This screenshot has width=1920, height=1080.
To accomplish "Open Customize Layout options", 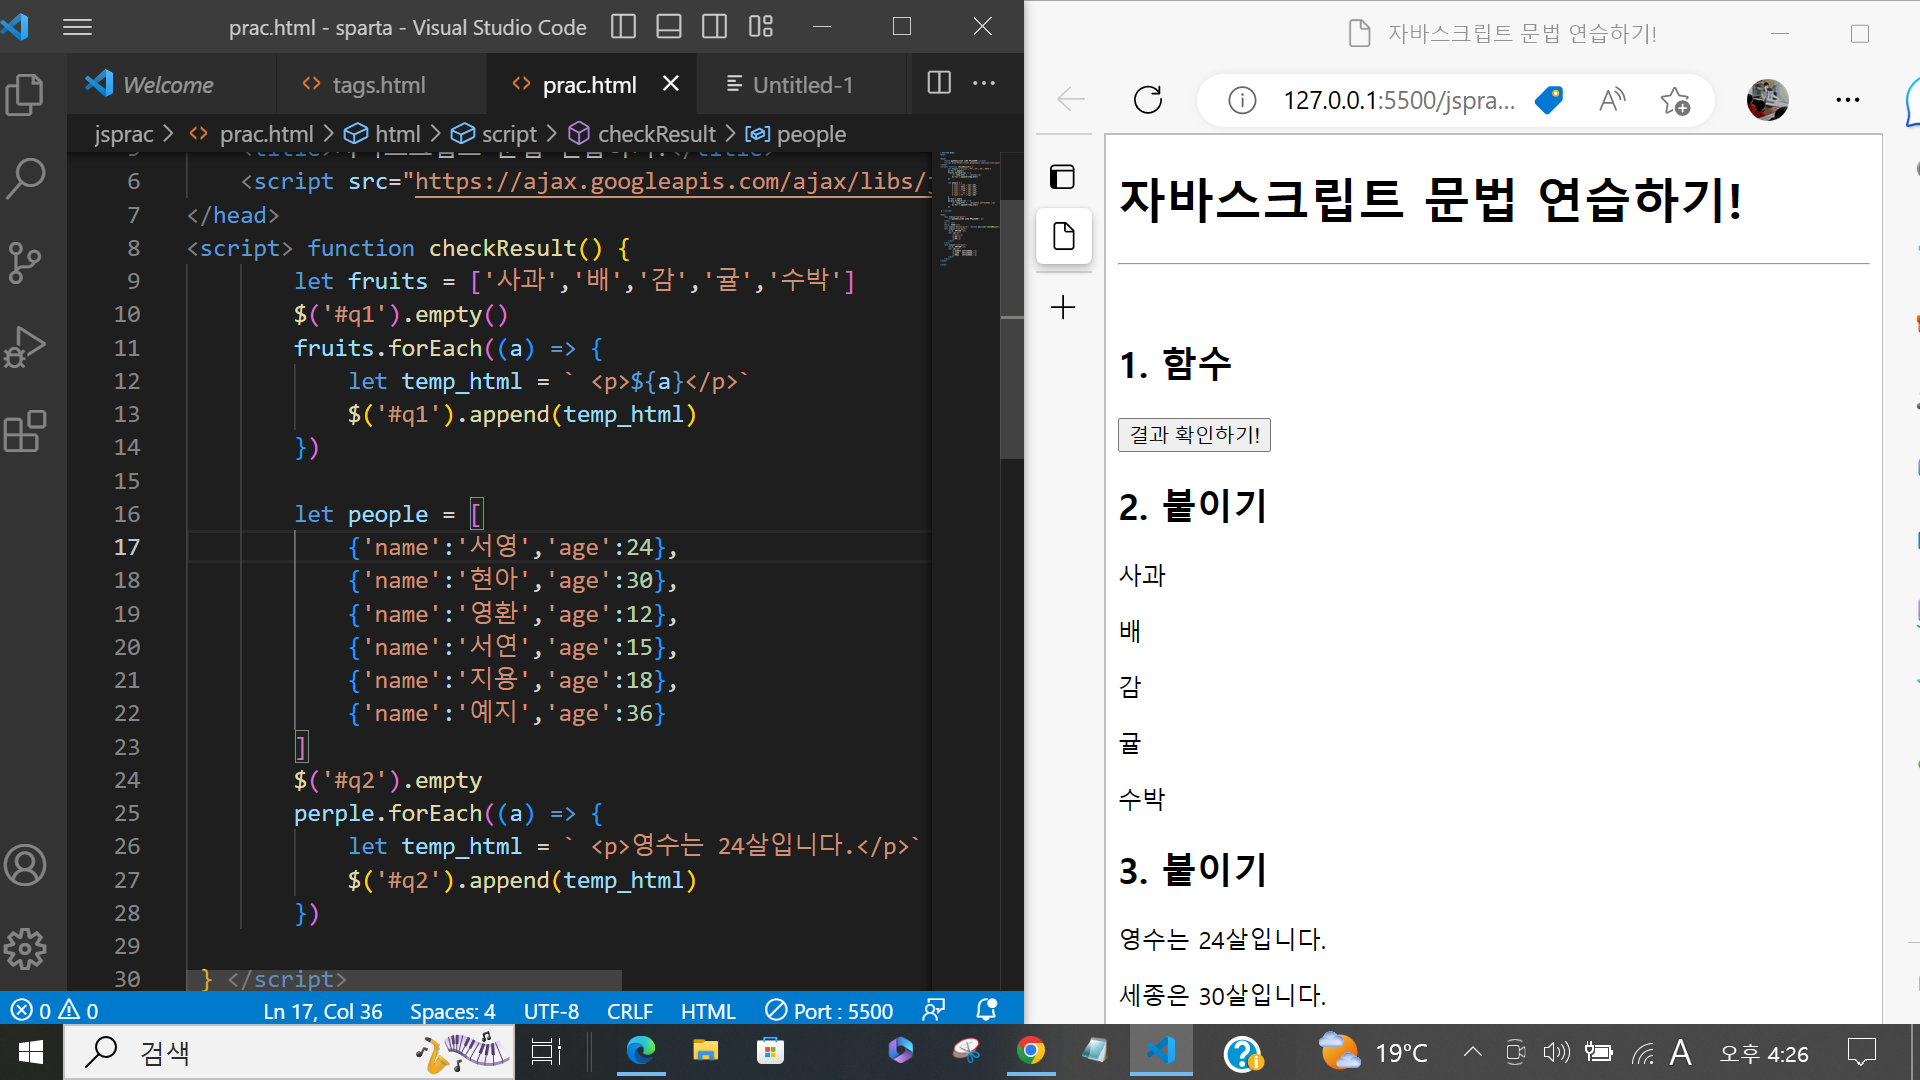I will click(761, 27).
